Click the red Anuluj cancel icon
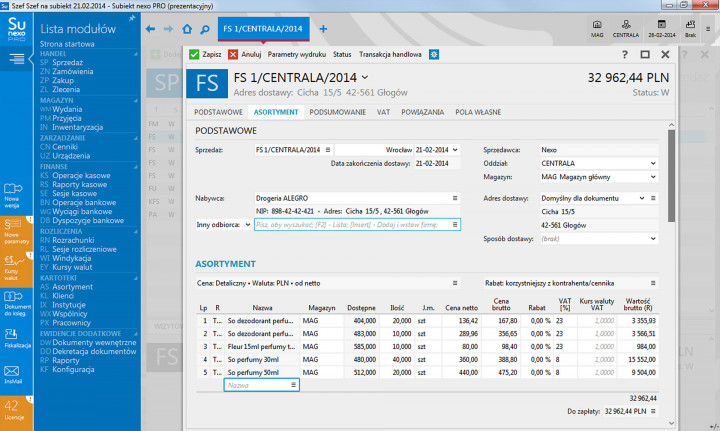 tap(233, 54)
